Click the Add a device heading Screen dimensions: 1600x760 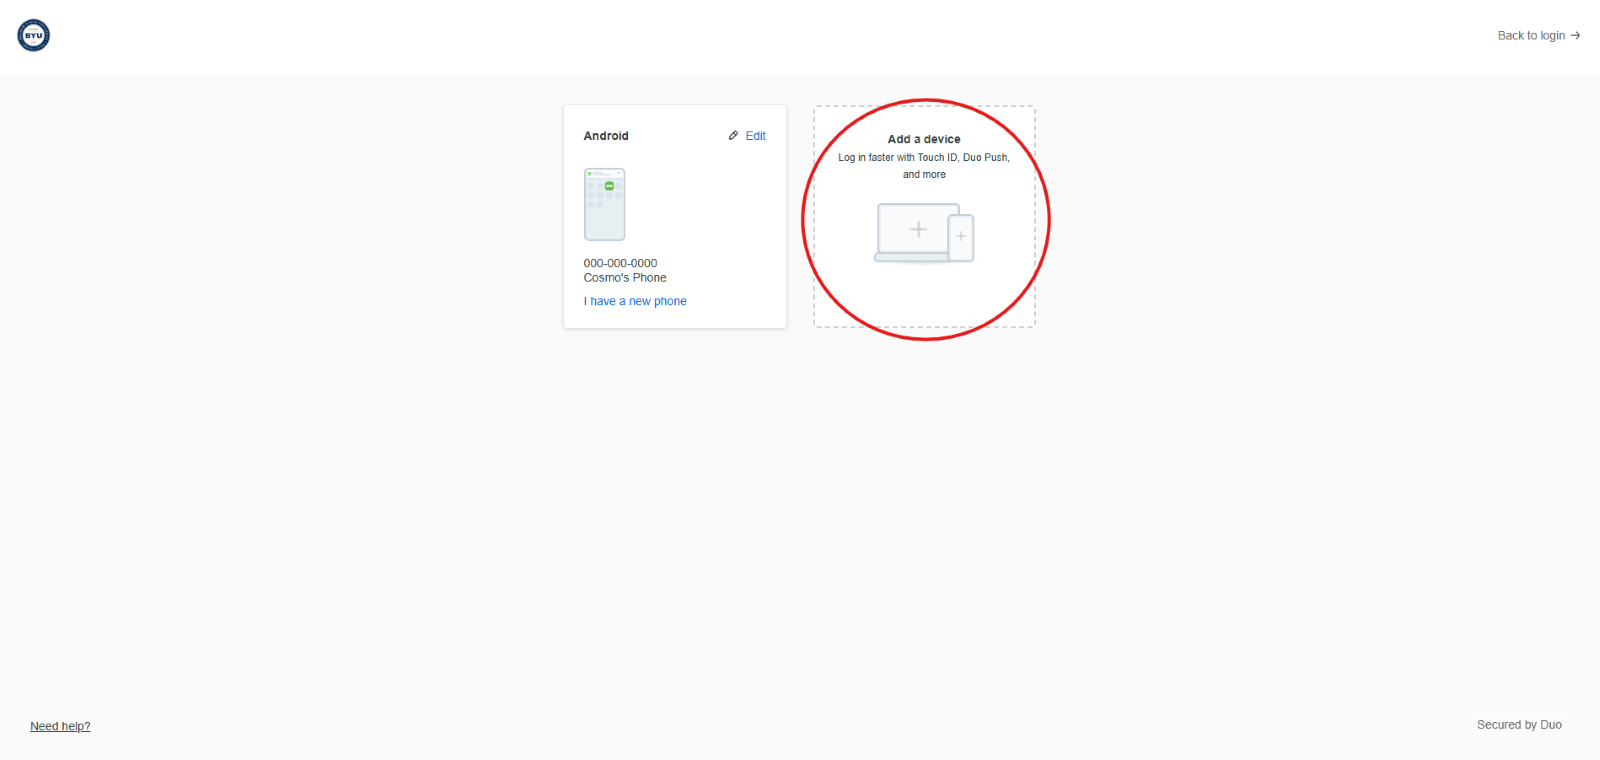coord(924,139)
